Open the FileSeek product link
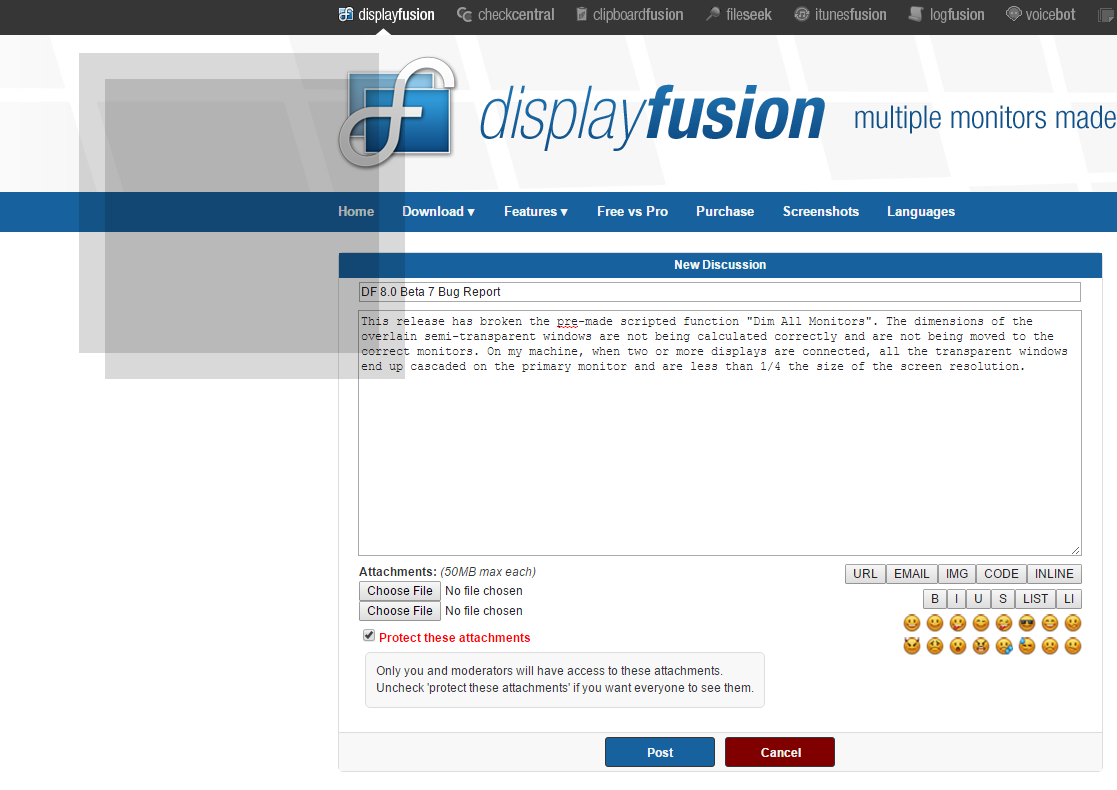 pyautogui.click(x=739, y=15)
